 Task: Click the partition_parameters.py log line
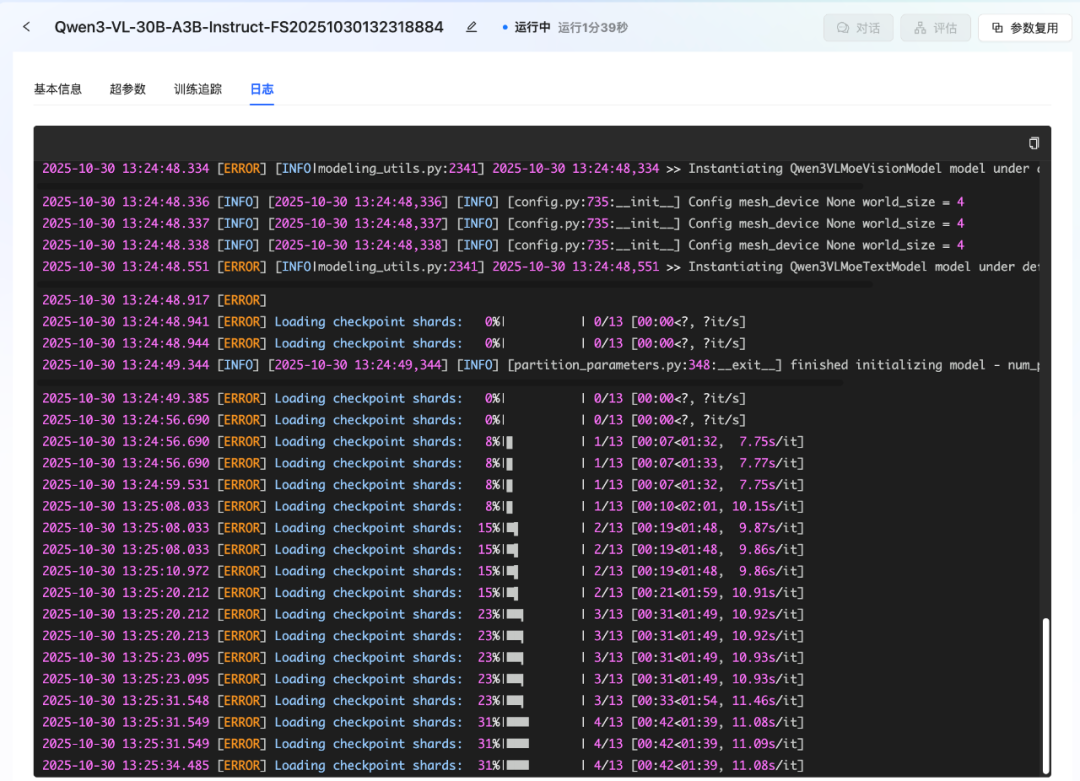click(x=541, y=365)
